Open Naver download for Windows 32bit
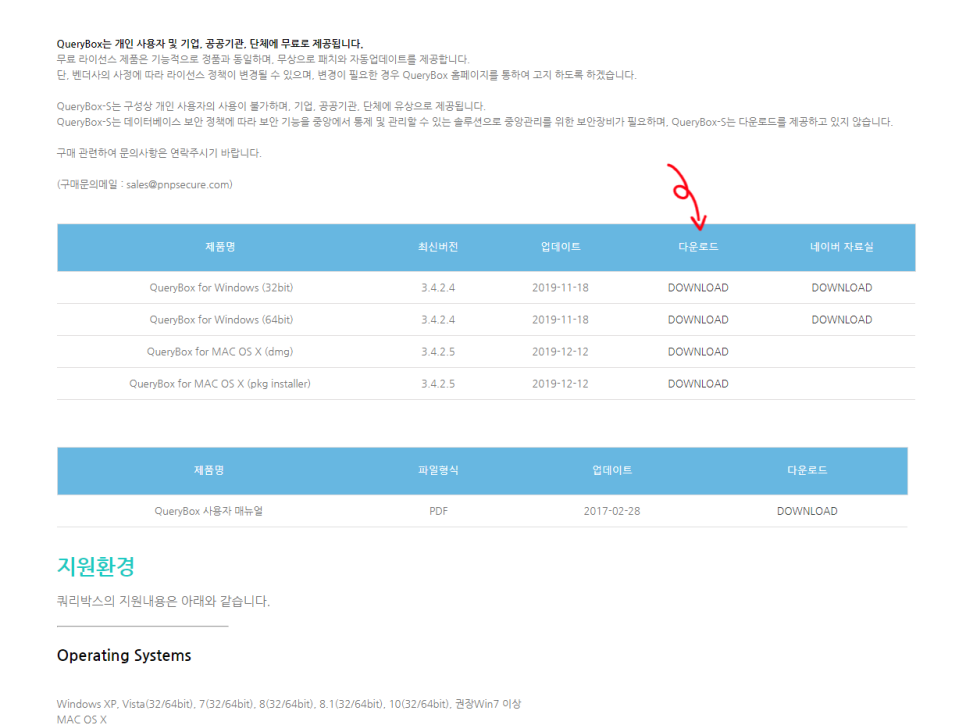Viewport: 966px width, 725px height. [842, 288]
